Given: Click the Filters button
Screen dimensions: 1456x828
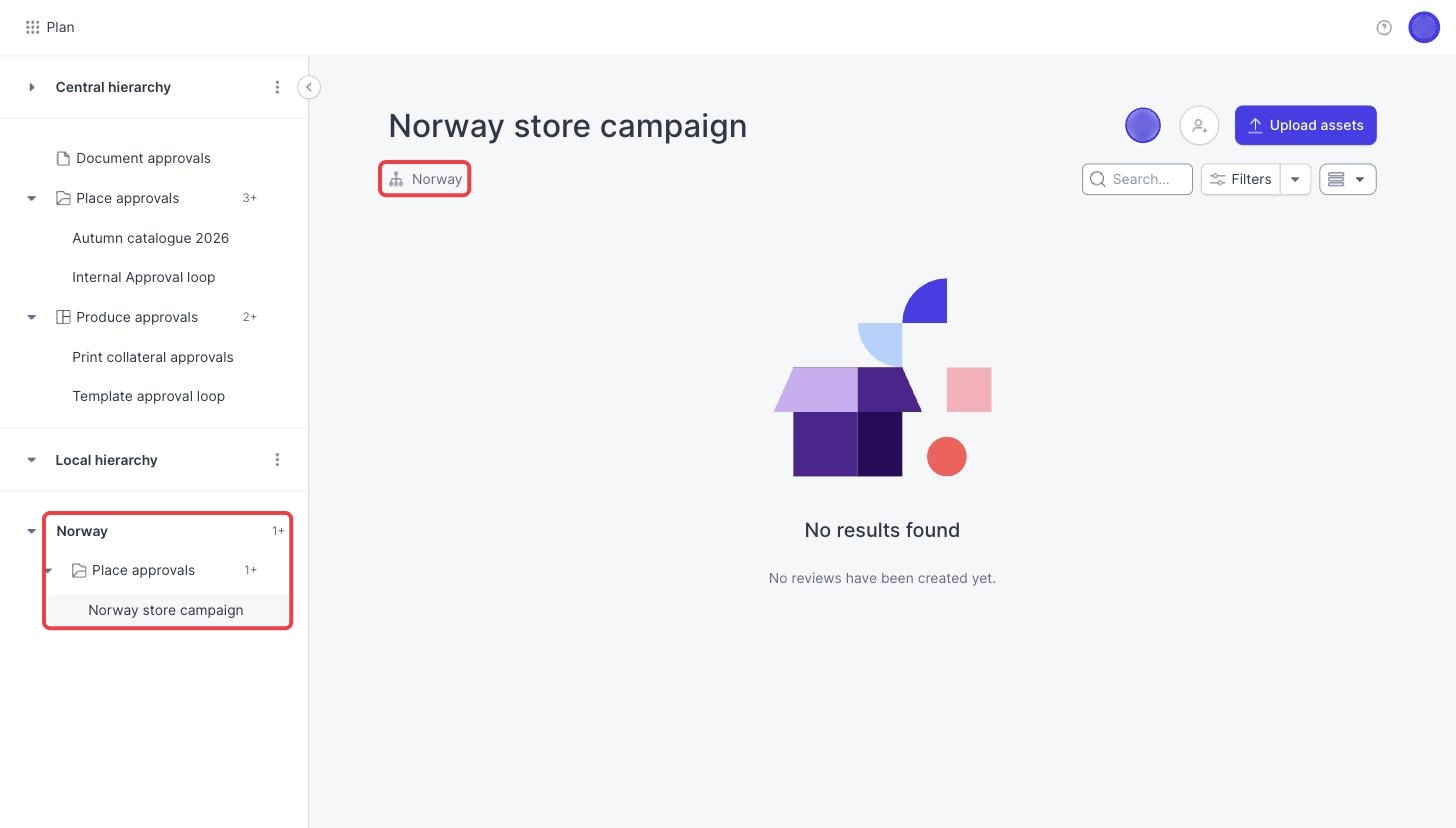Looking at the screenshot, I should click(x=1241, y=179).
